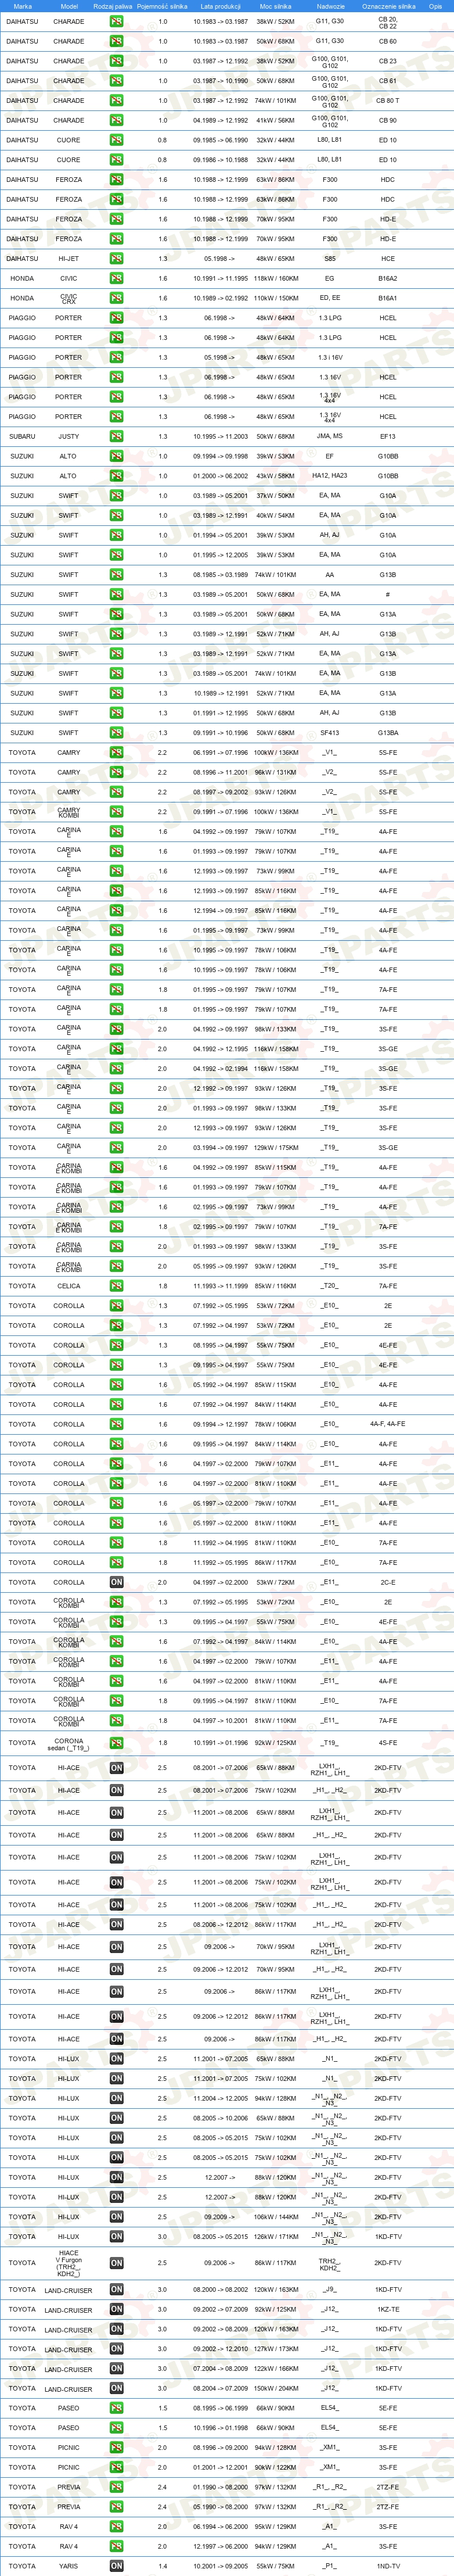
Task: Select body code SF413 in Swift row
Action: 330,733
